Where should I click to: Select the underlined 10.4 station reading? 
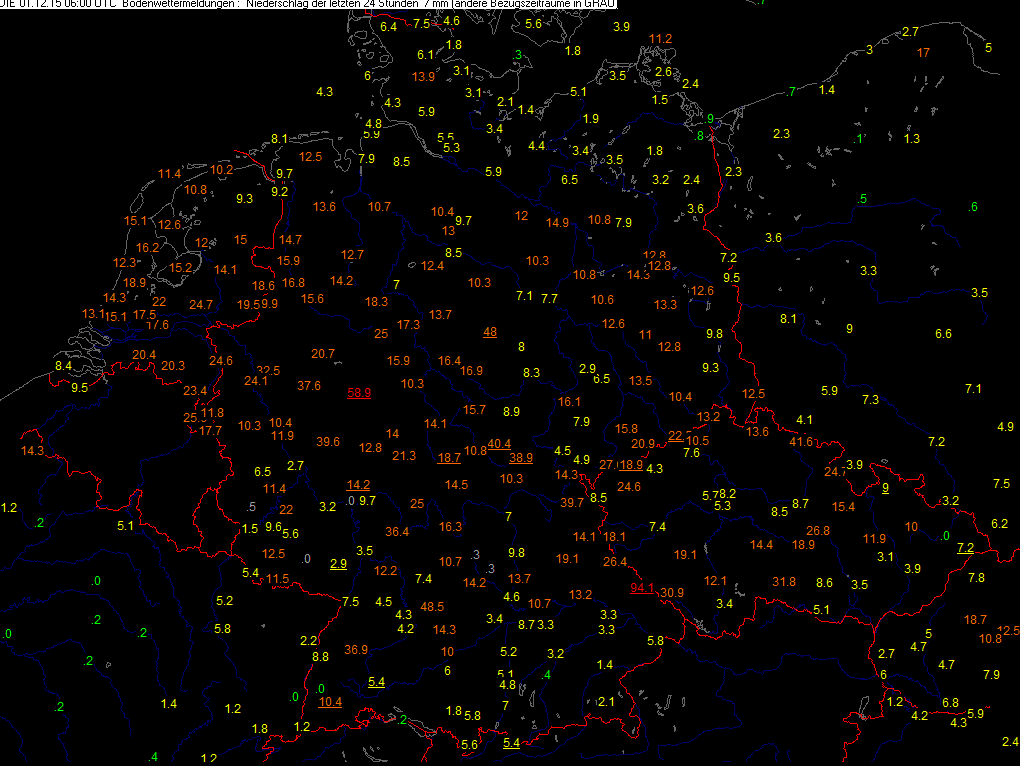coord(330,701)
